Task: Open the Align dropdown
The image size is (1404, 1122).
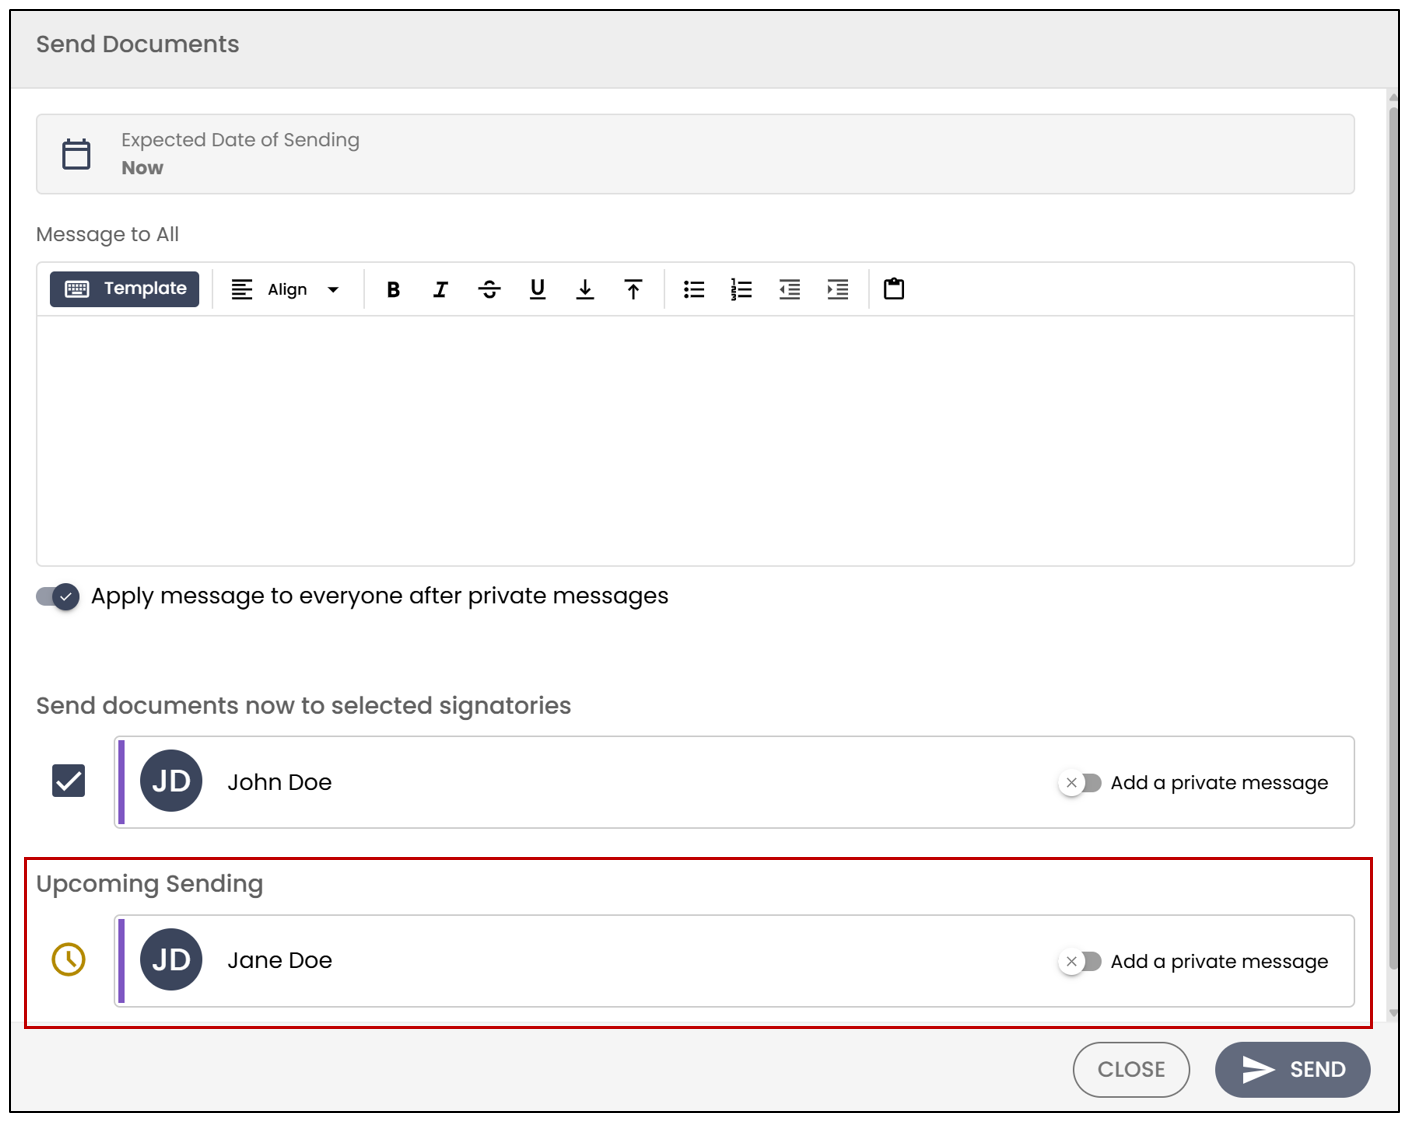Action: click(286, 290)
